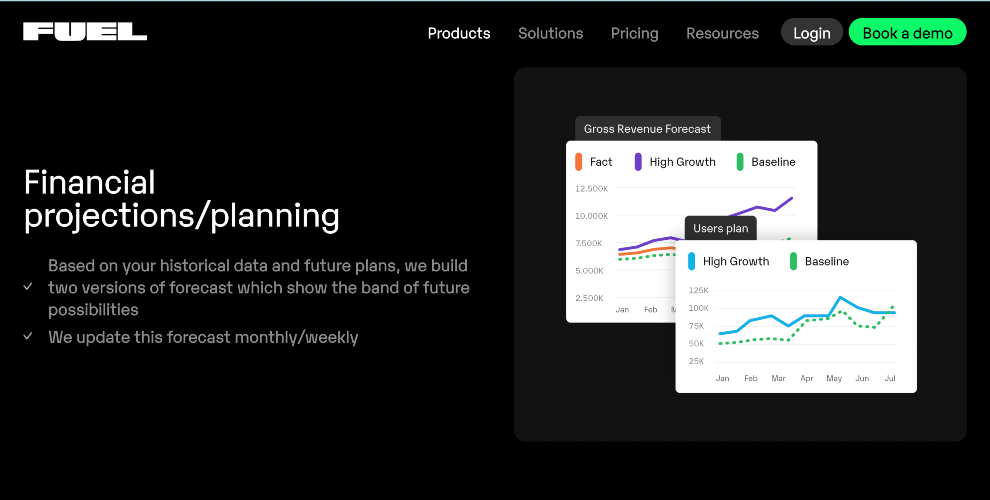Open the Resources menu
990x500 pixels.
click(x=722, y=33)
